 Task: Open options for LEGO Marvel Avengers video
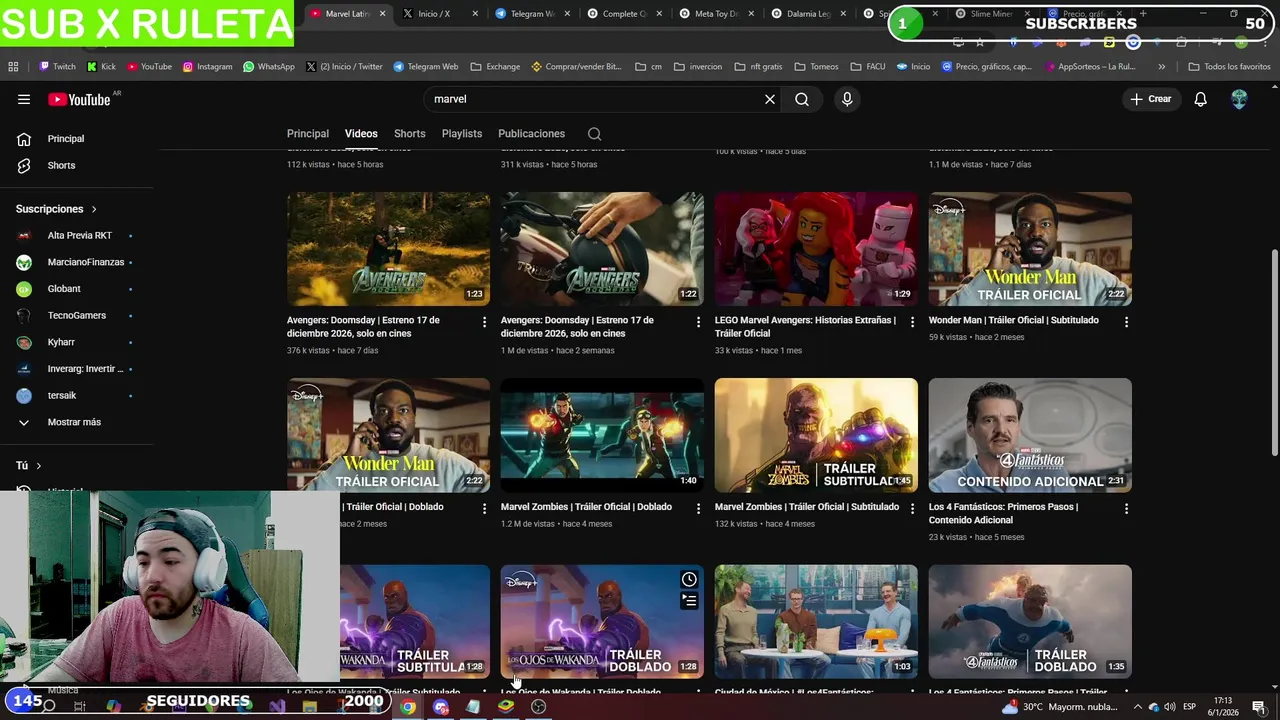coord(912,322)
